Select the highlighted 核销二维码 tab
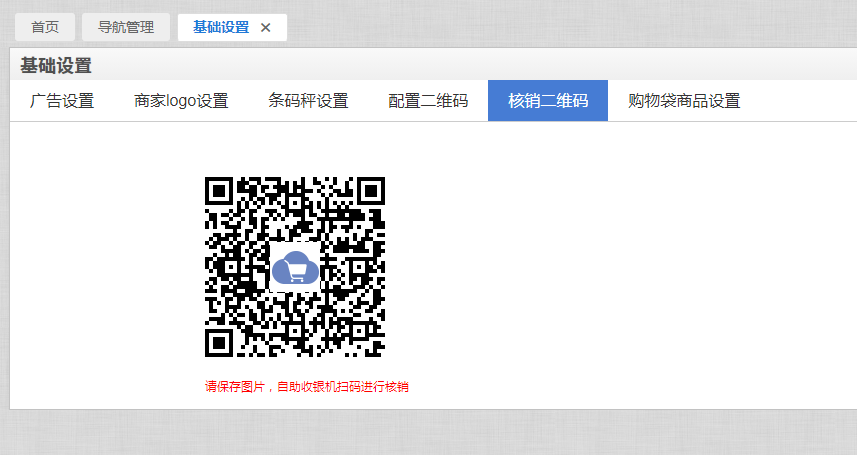 coord(548,101)
